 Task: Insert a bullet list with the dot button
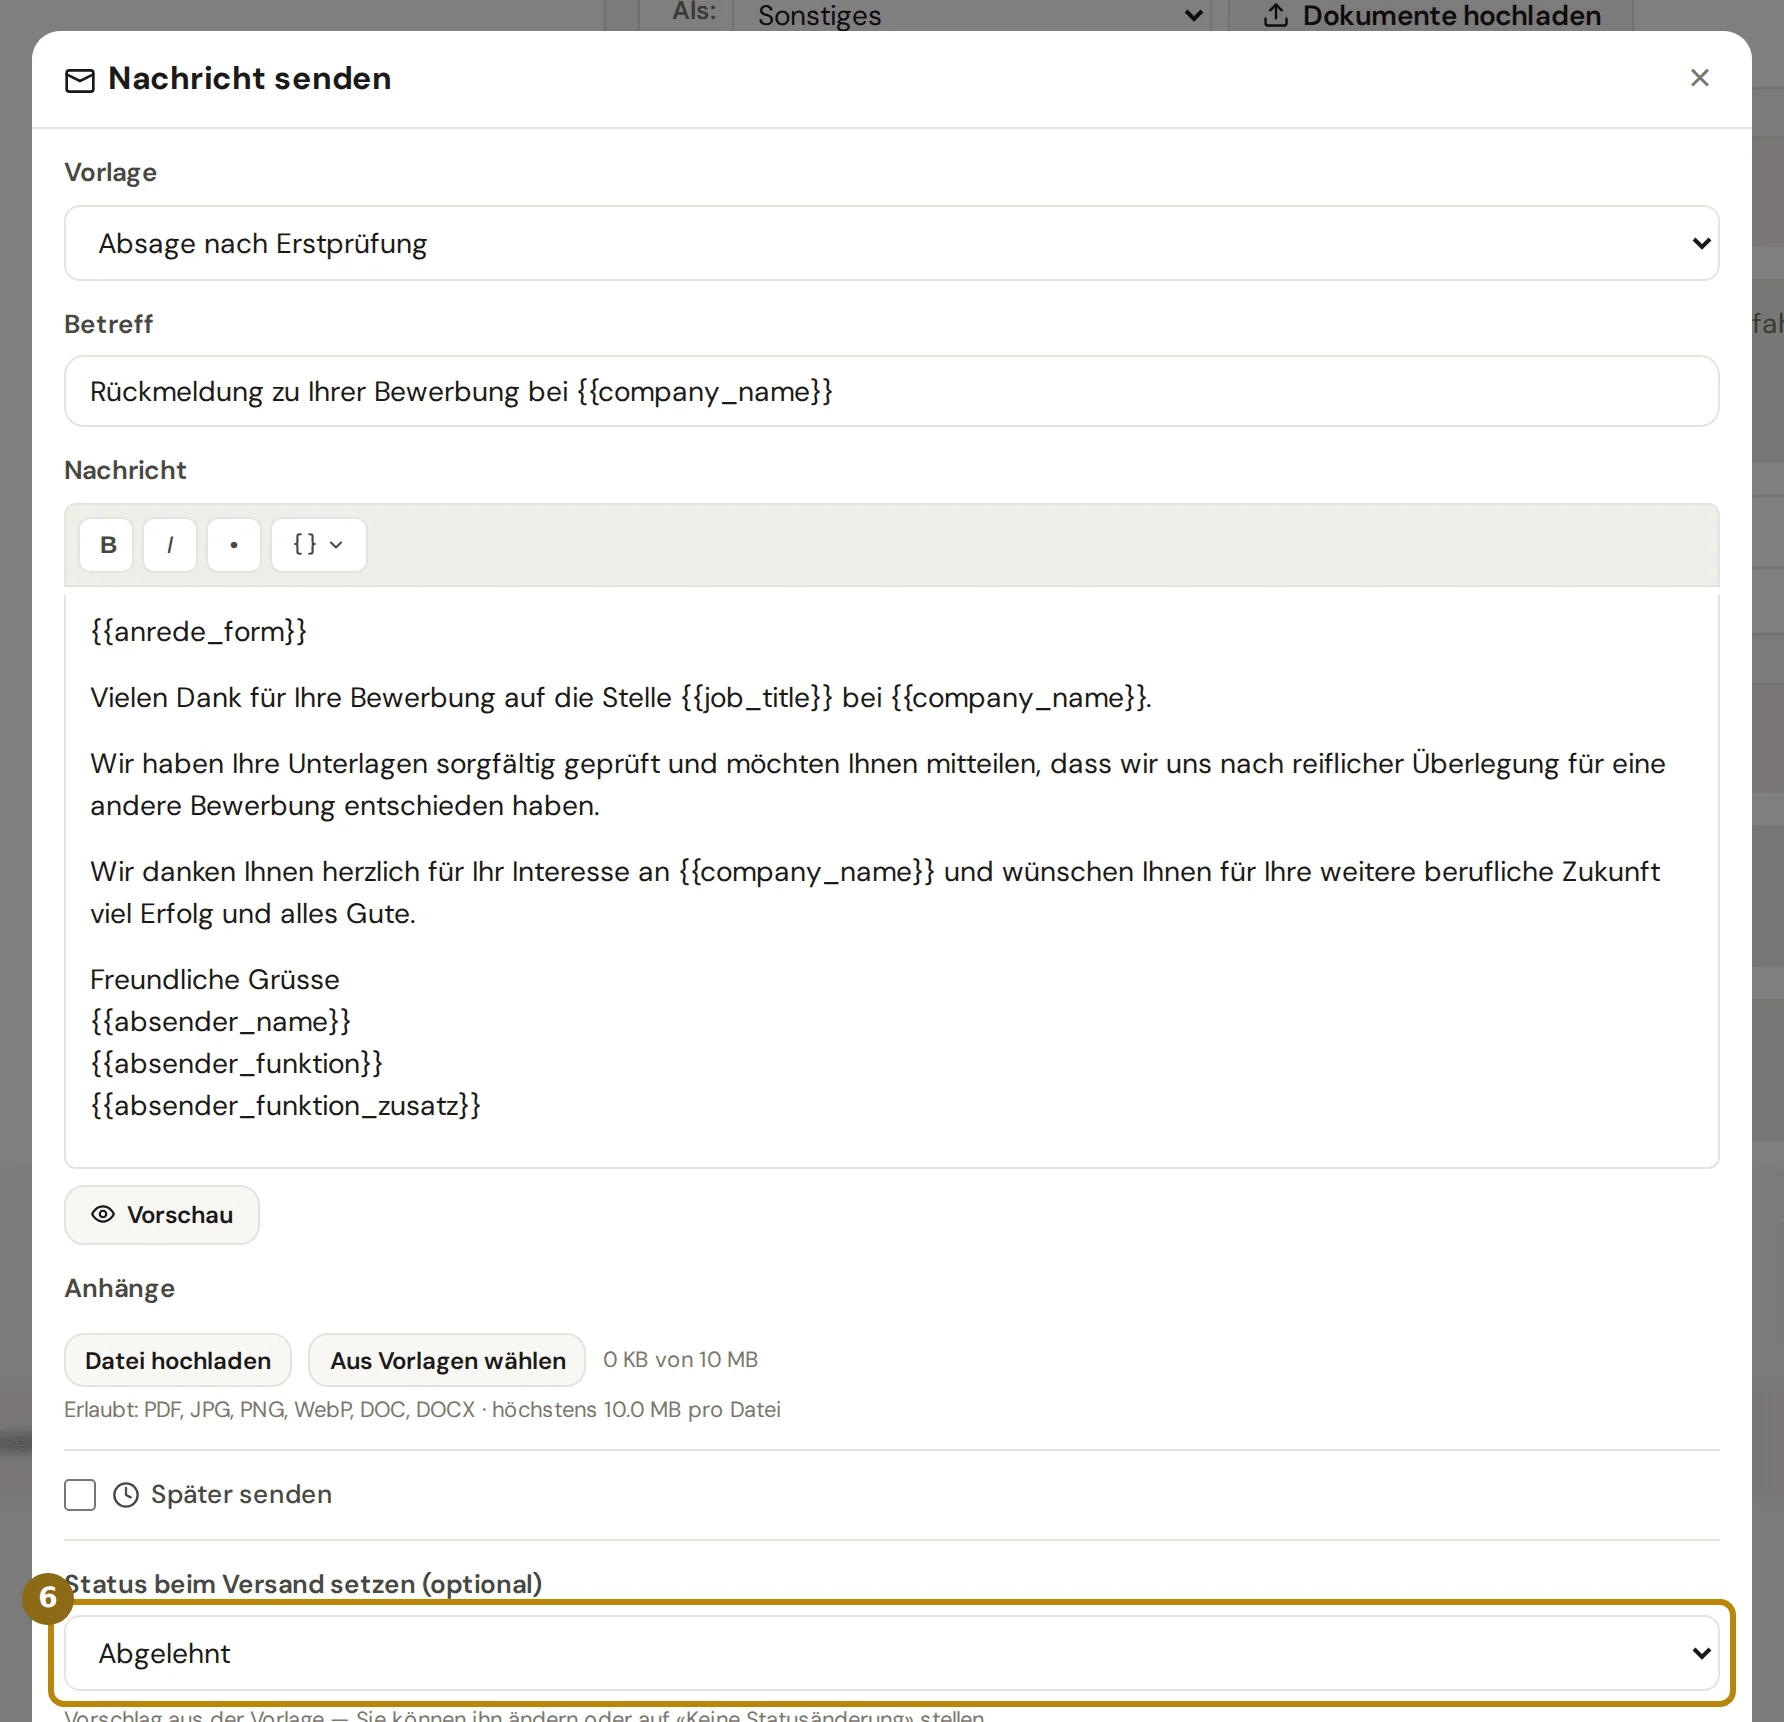tap(234, 545)
